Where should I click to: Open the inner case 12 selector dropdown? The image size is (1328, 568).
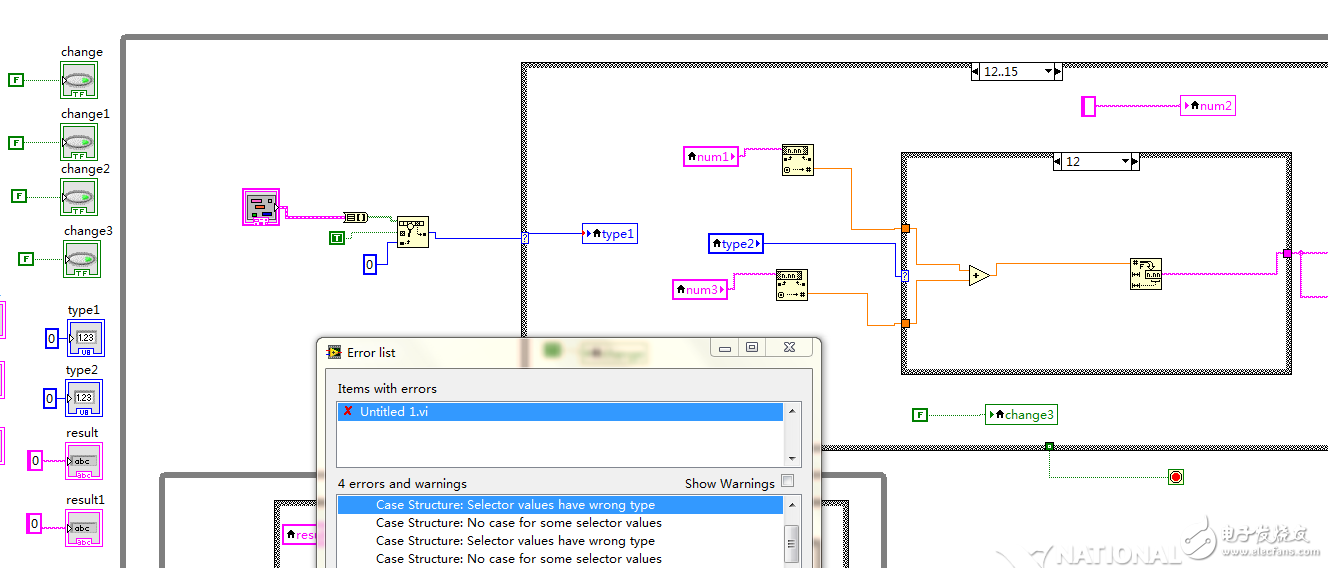pyautogui.click(x=1125, y=161)
